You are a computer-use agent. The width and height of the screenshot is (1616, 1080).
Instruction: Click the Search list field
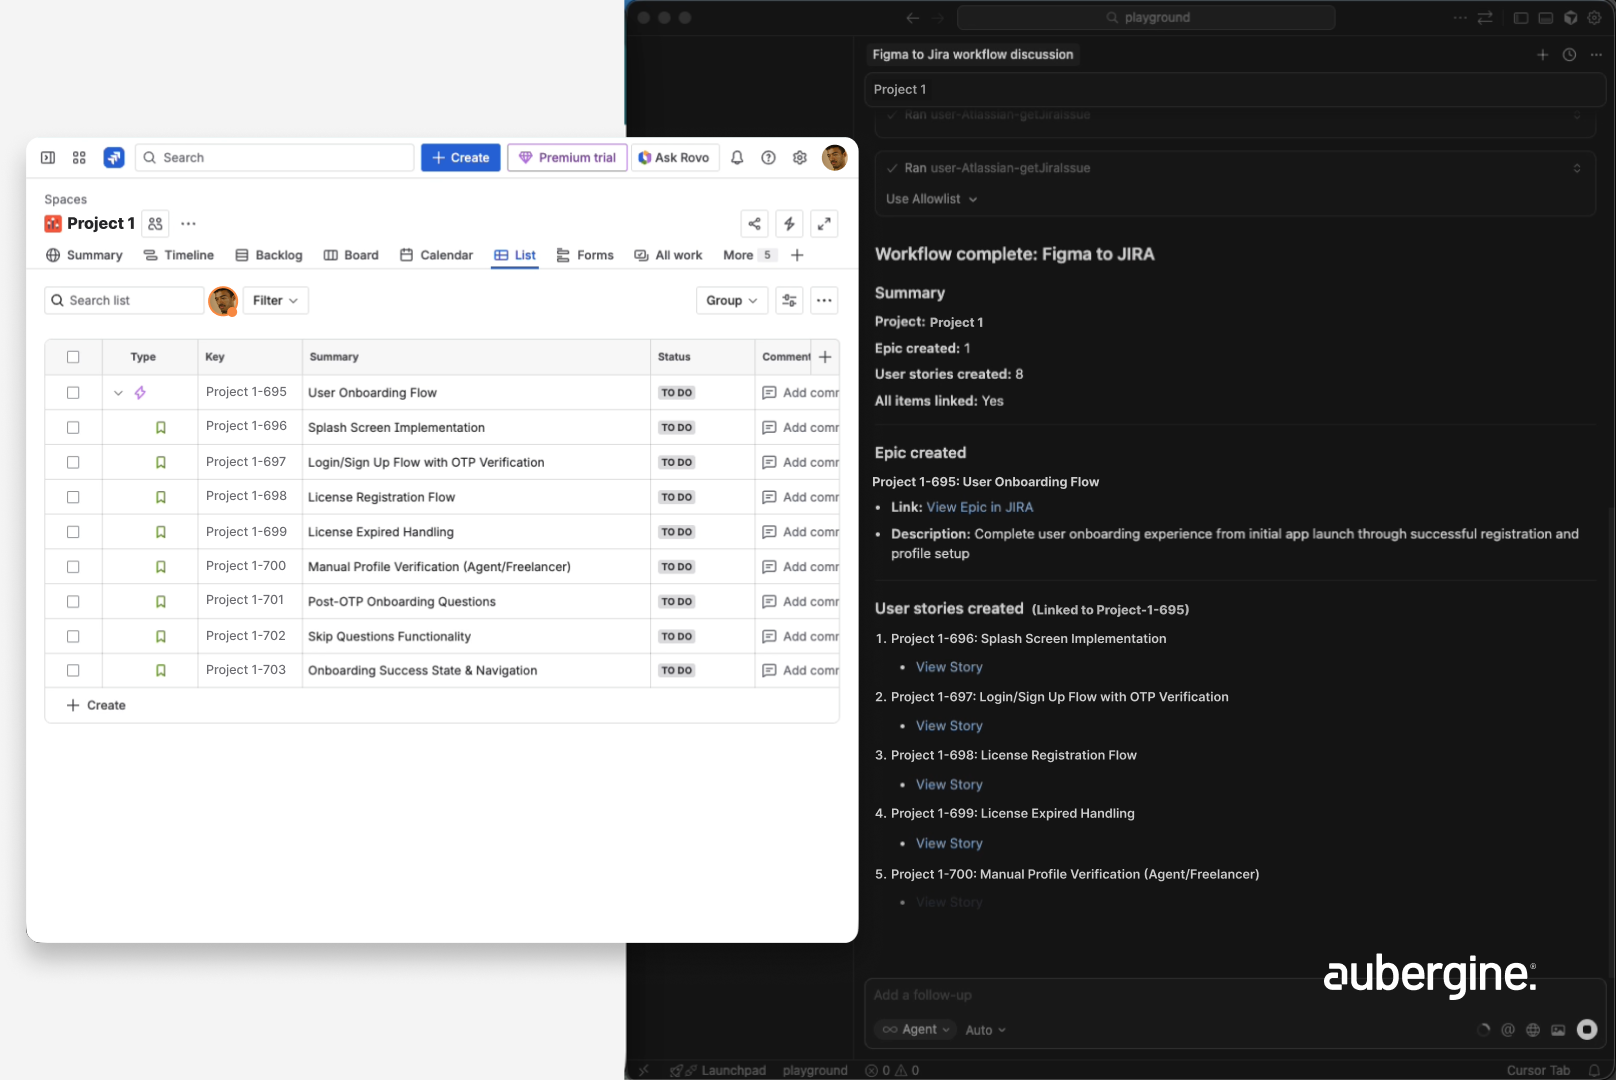pyautogui.click(x=124, y=300)
